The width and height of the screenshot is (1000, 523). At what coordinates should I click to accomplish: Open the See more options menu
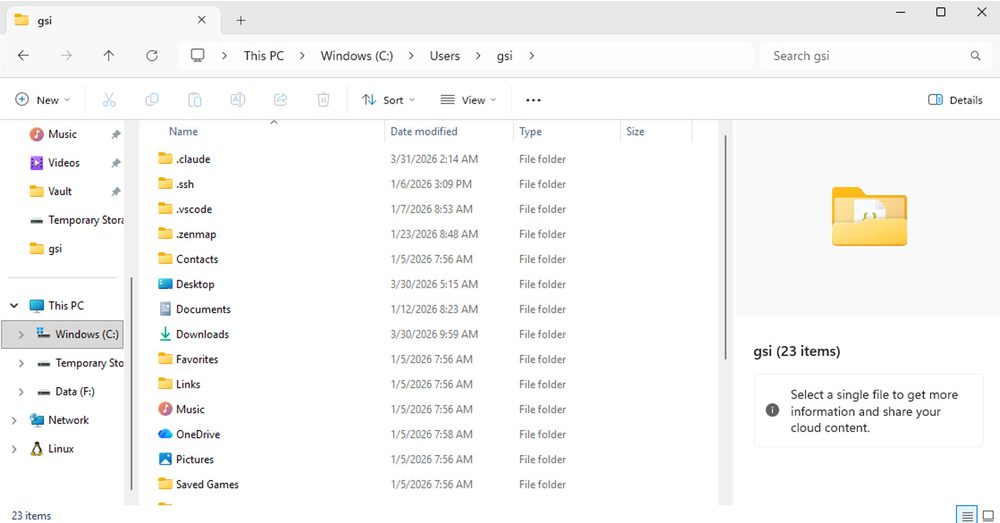tap(533, 100)
